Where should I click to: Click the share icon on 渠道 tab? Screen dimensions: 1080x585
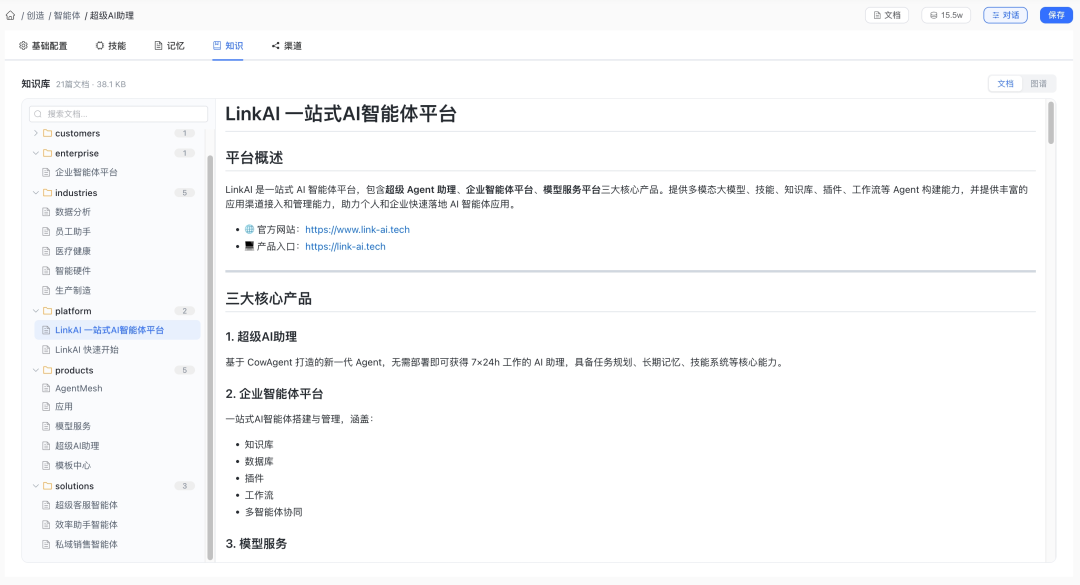click(276, 45)
